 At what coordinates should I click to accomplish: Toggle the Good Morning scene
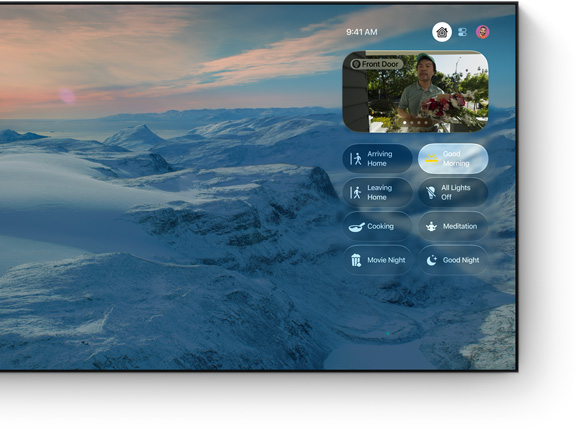(453, 159)
